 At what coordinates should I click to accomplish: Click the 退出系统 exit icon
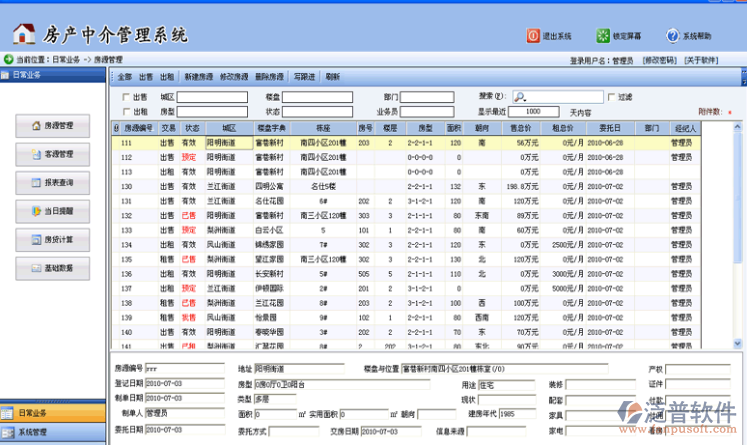(x=533, y=36)
